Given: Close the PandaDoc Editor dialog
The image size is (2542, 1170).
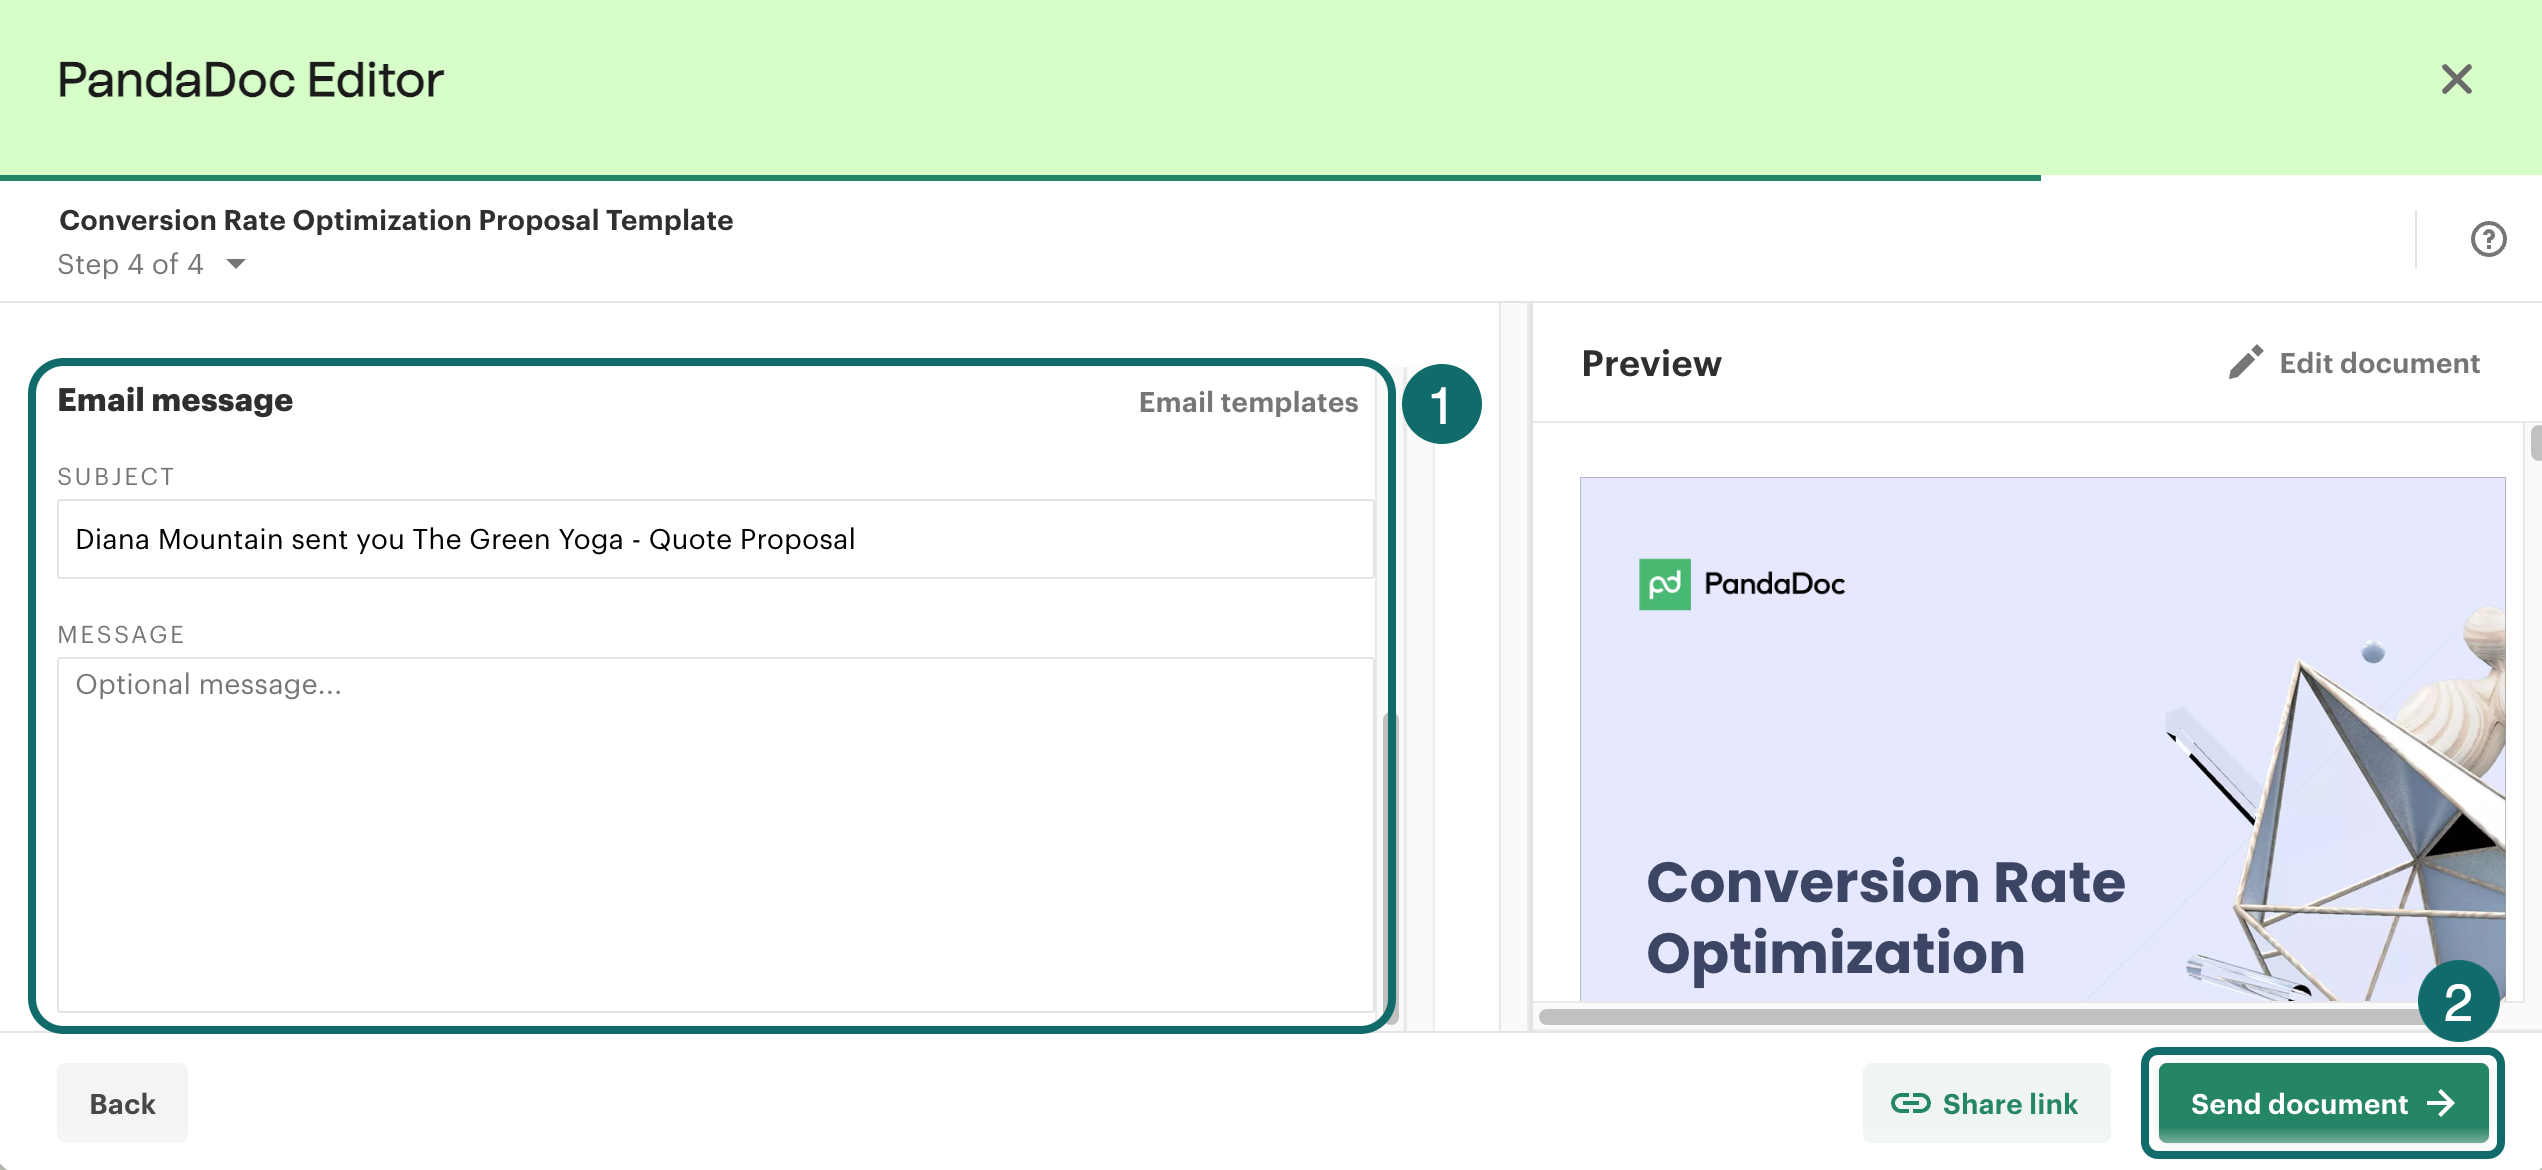Looking at the screenshot, I should 2456,79.
